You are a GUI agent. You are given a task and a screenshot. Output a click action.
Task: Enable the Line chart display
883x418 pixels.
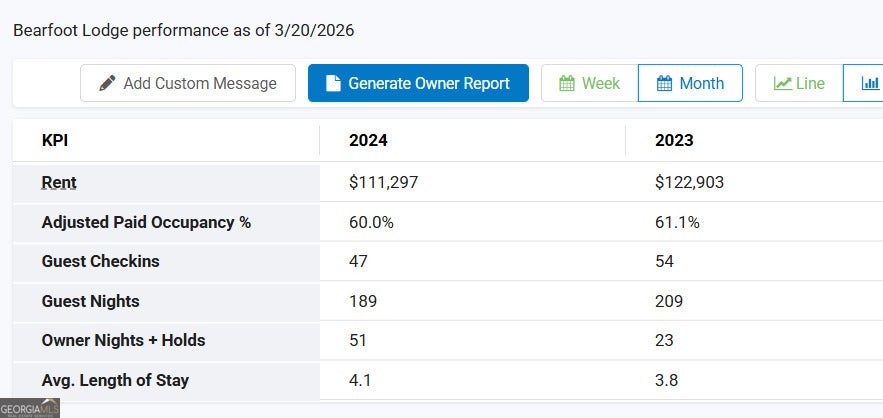[x=799, y=83]
